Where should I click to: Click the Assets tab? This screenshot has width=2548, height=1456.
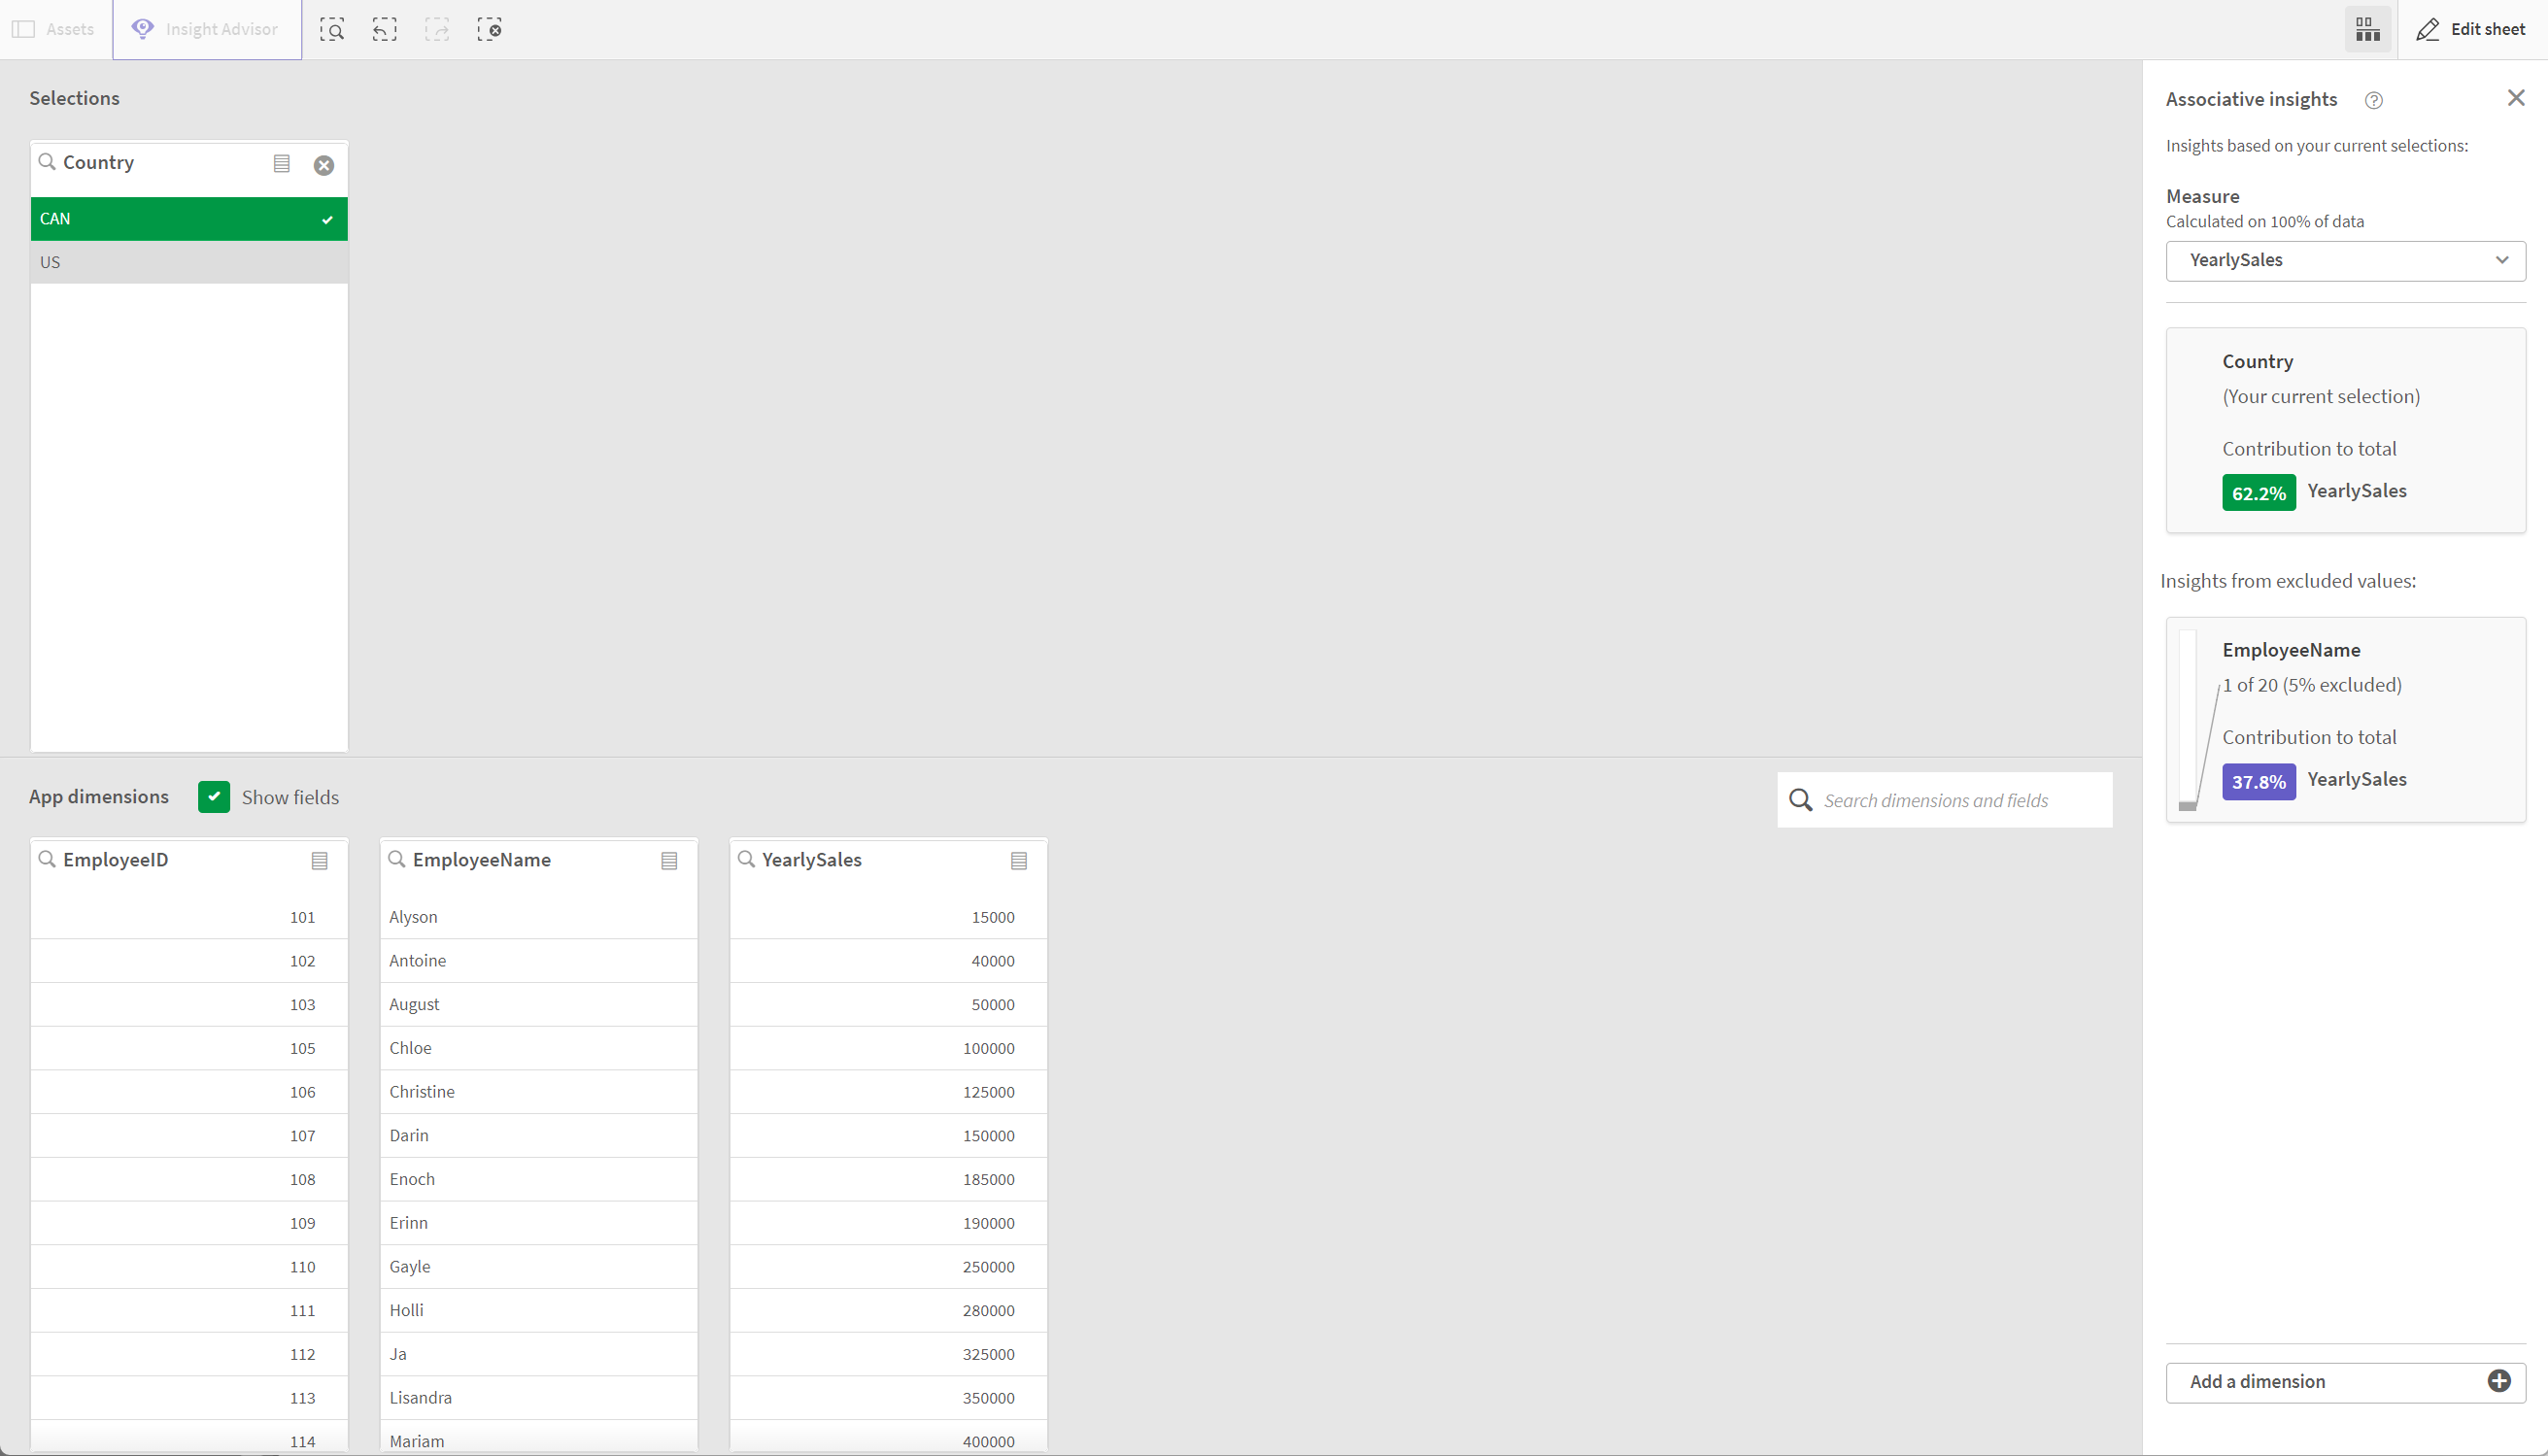tap(56, 30)
